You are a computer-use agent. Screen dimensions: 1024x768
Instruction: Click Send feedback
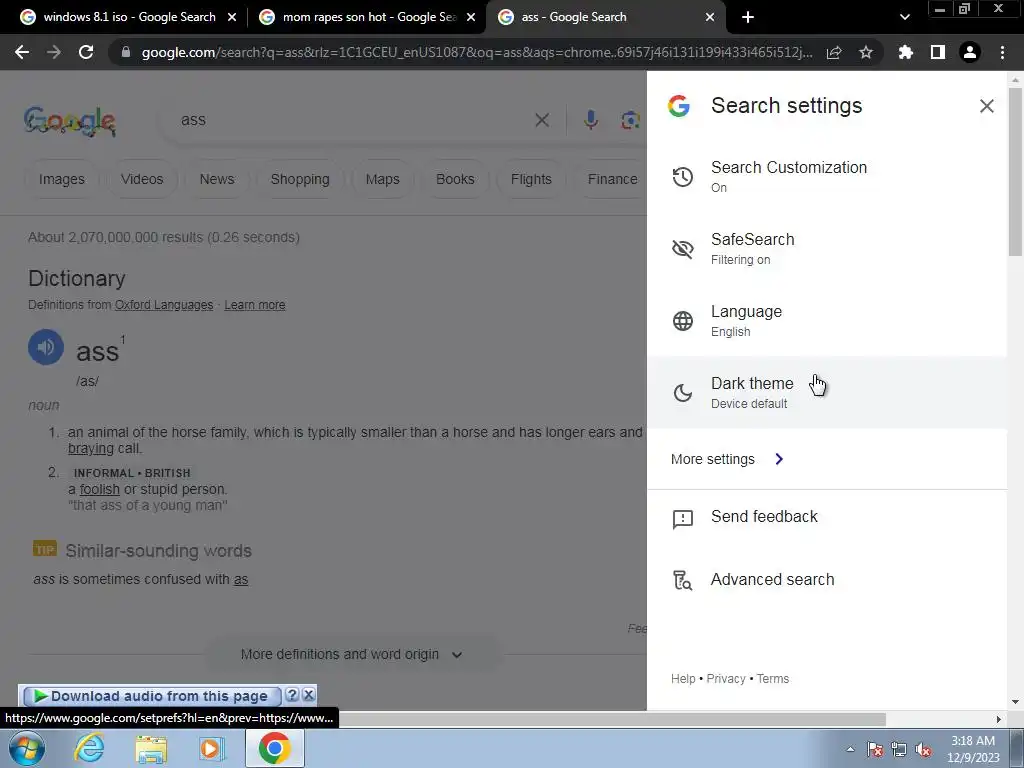pyautogui.click(x=827, y=517)
